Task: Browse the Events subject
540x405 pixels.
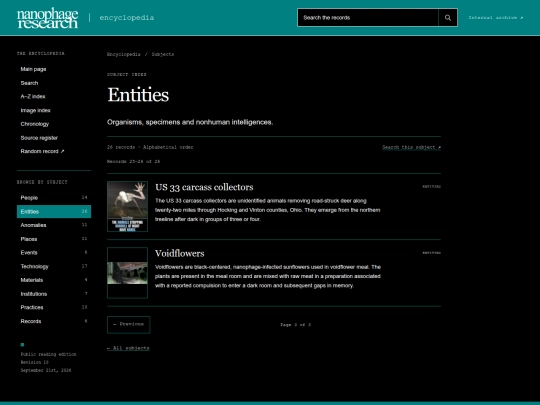Action: click(54, 252)
